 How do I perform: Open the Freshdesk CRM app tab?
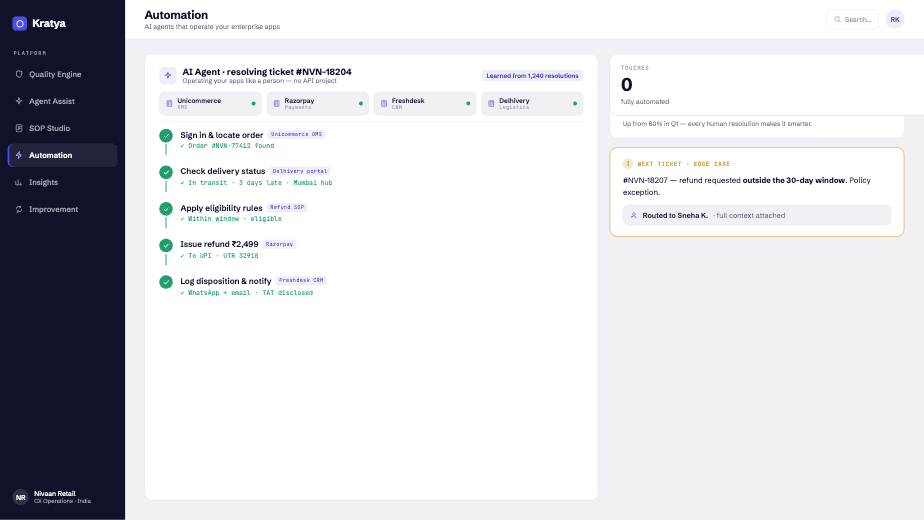[425, 104]
